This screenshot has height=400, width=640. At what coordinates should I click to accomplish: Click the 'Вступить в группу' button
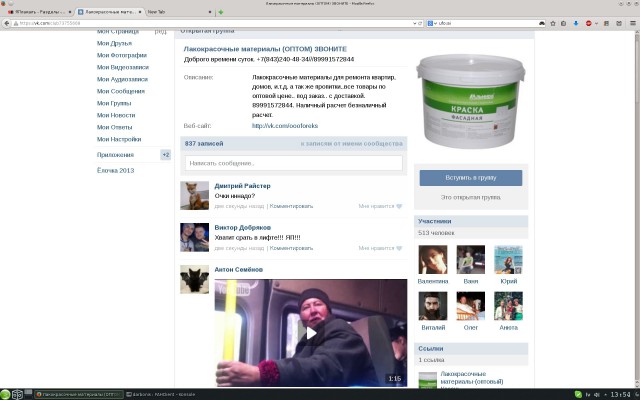[x=471, y=178]
